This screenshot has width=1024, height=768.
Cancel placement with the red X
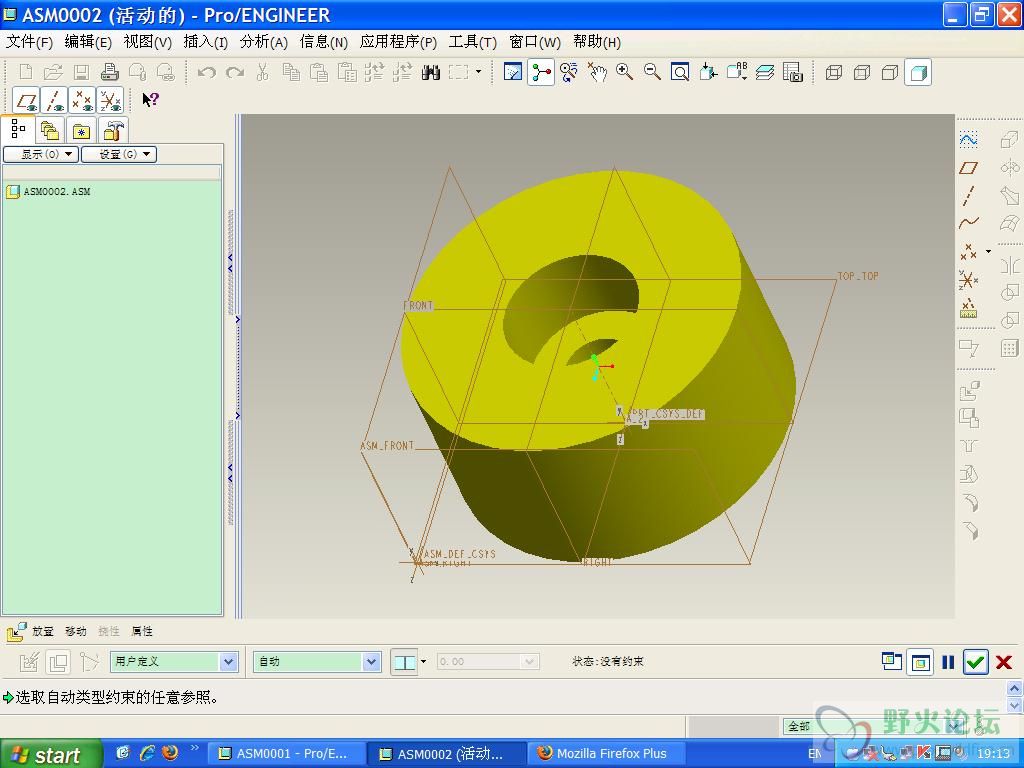tap(1004, 662)
